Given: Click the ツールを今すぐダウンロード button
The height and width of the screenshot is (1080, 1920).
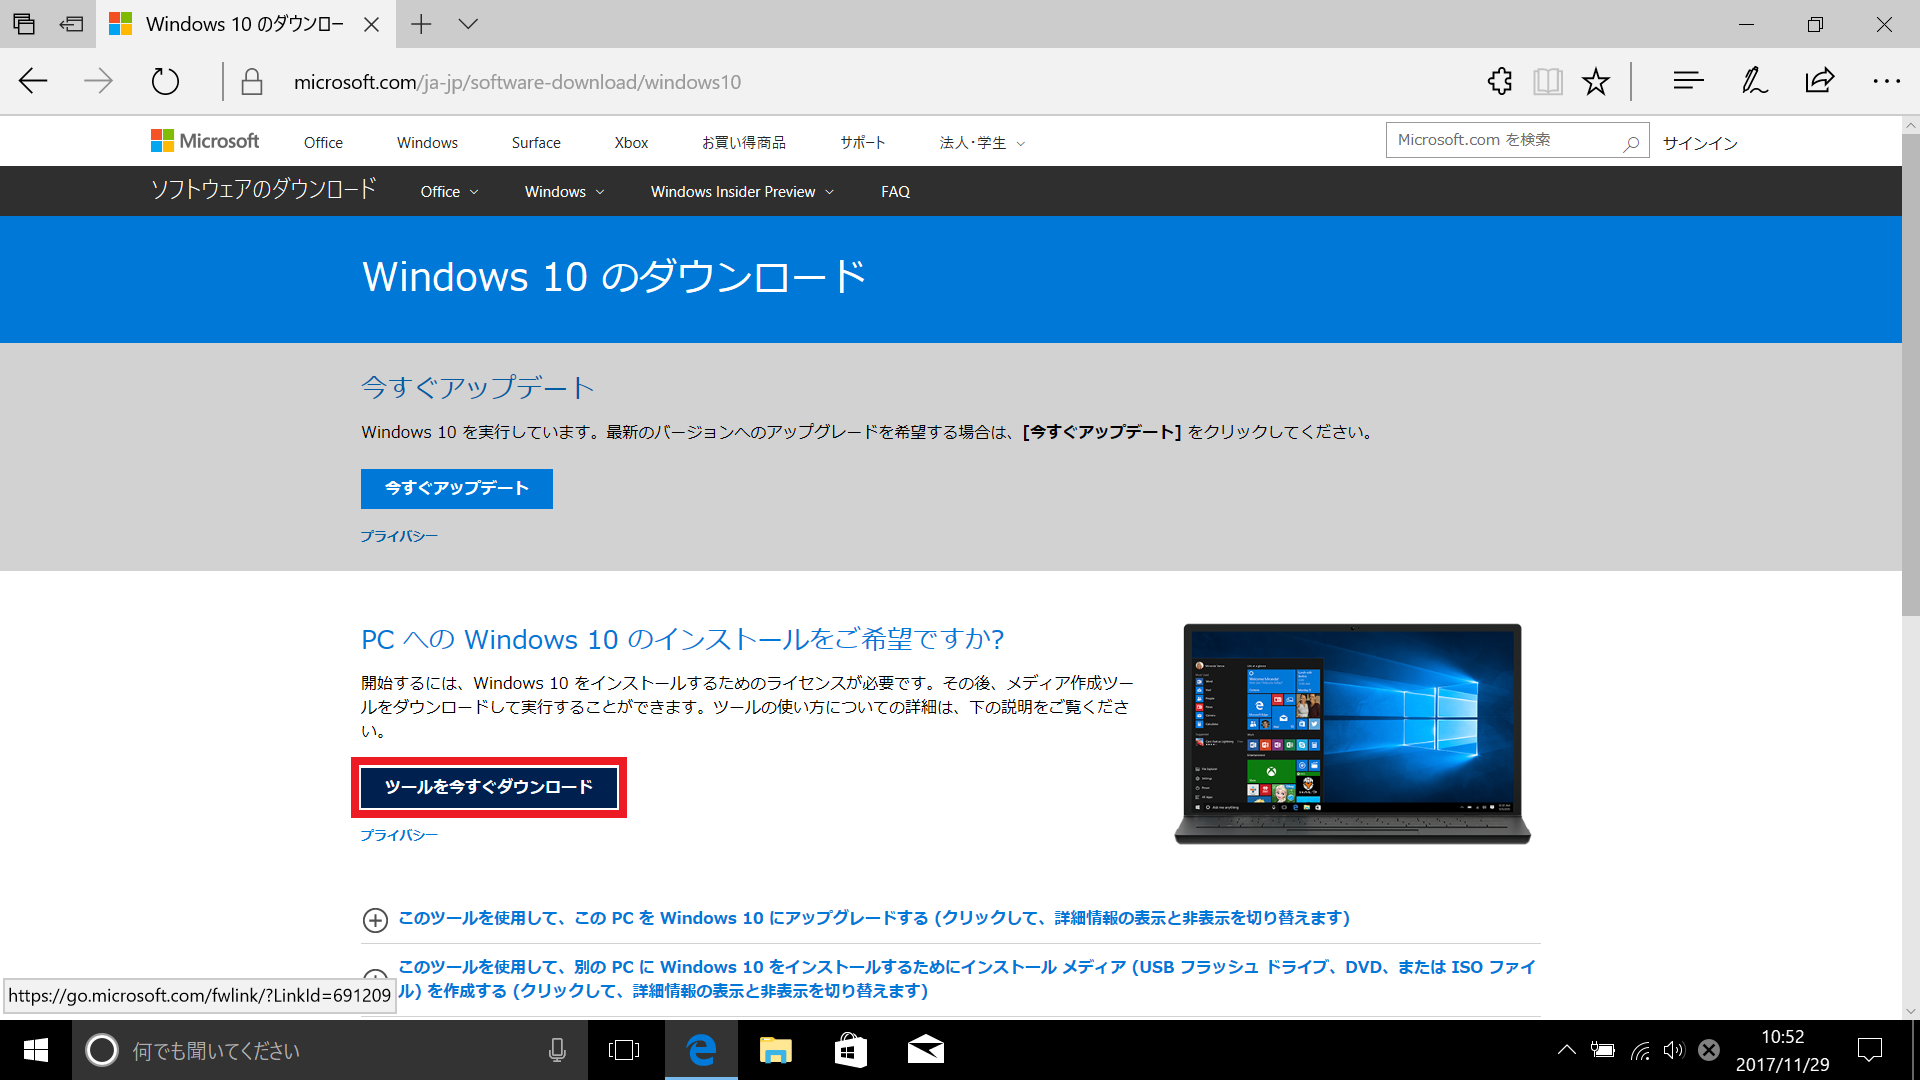Looking at the screenshot, I should click(489, 786).
